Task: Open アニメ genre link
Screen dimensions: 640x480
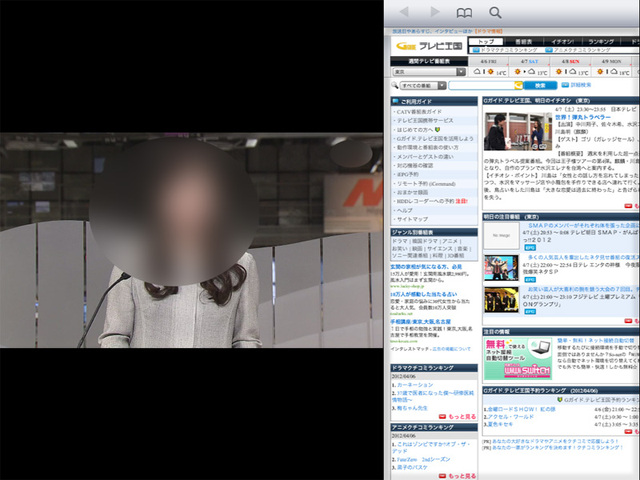Action: point(450,241)
